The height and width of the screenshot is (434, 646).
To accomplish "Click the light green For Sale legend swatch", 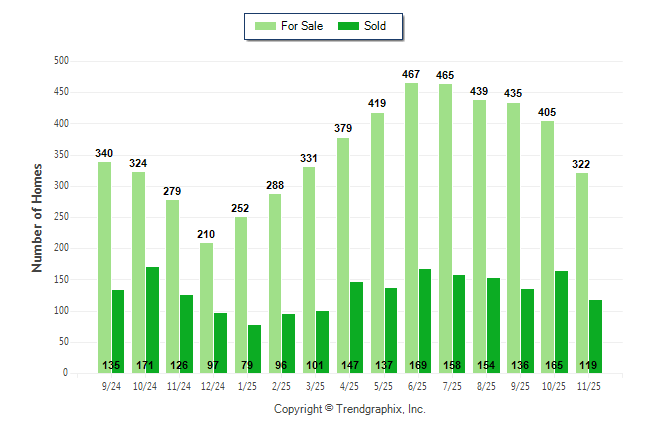I will (265, 26).
